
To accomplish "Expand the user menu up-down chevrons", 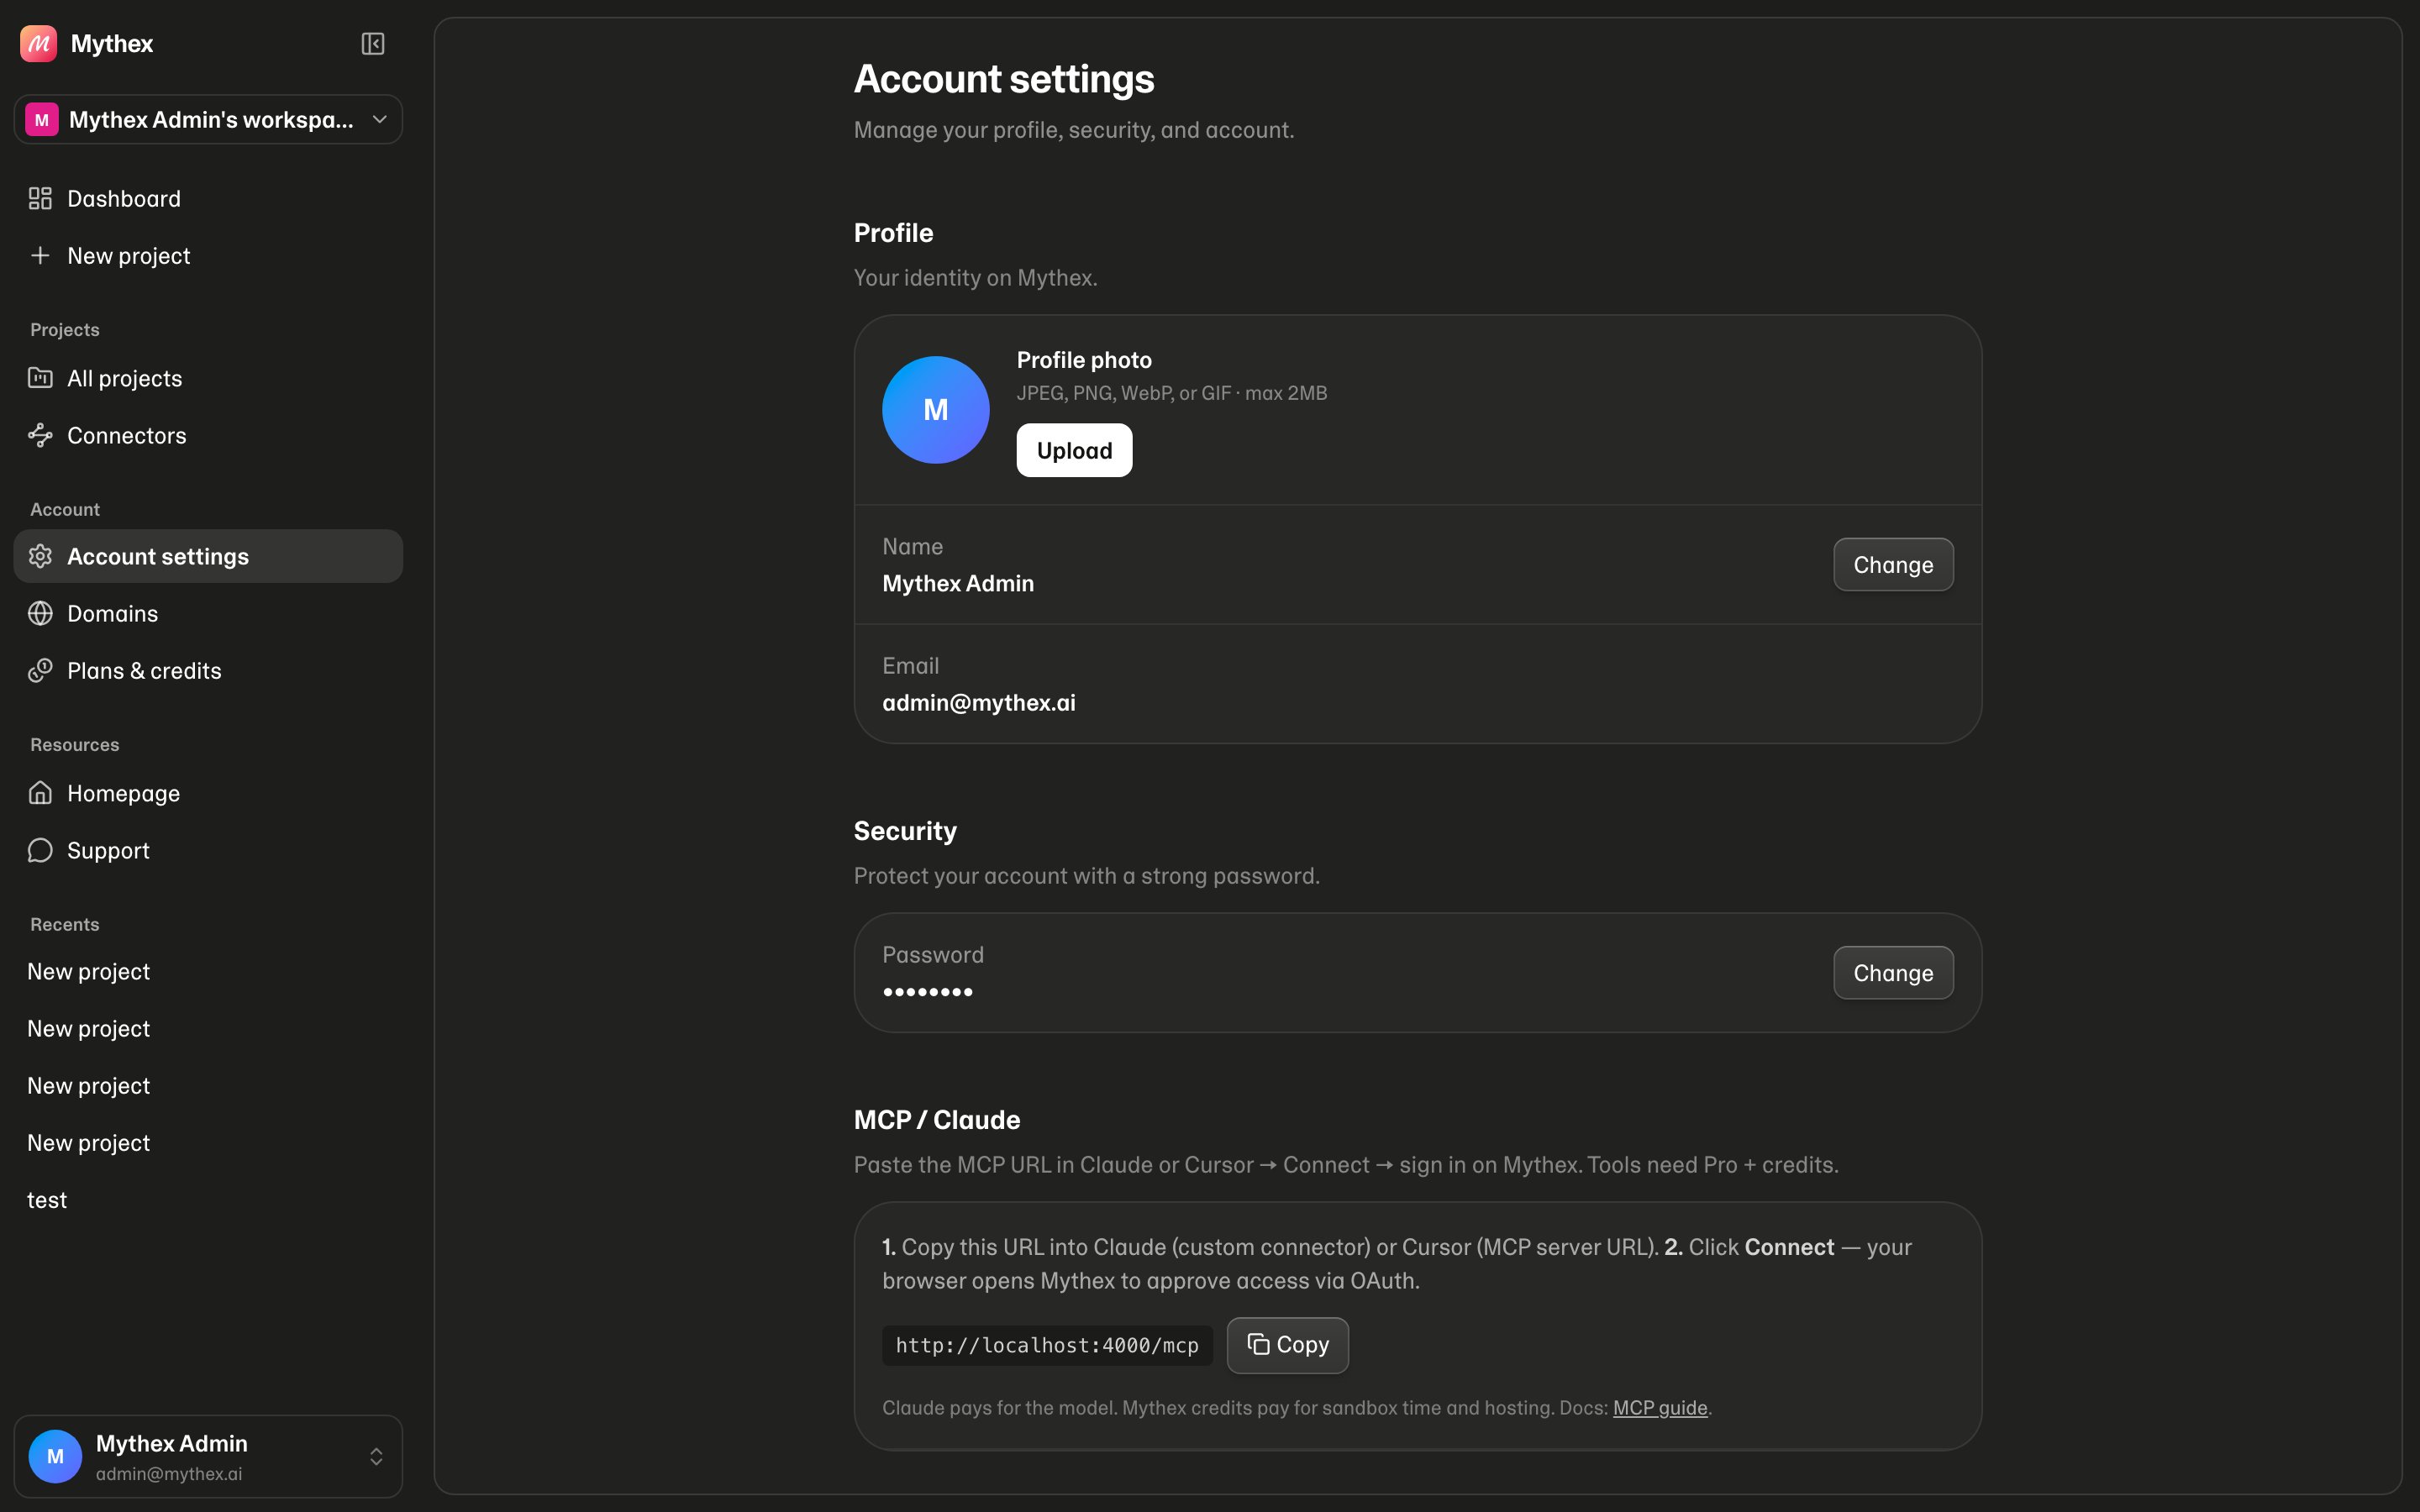I will 376,1457.
